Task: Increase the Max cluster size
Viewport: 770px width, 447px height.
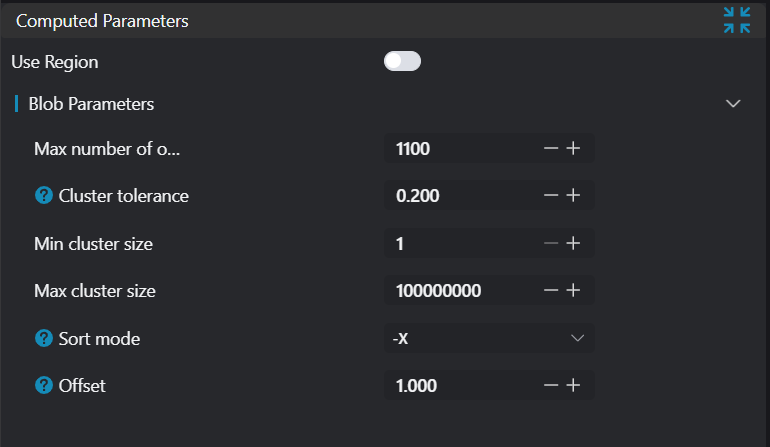Action: point(574,291)
